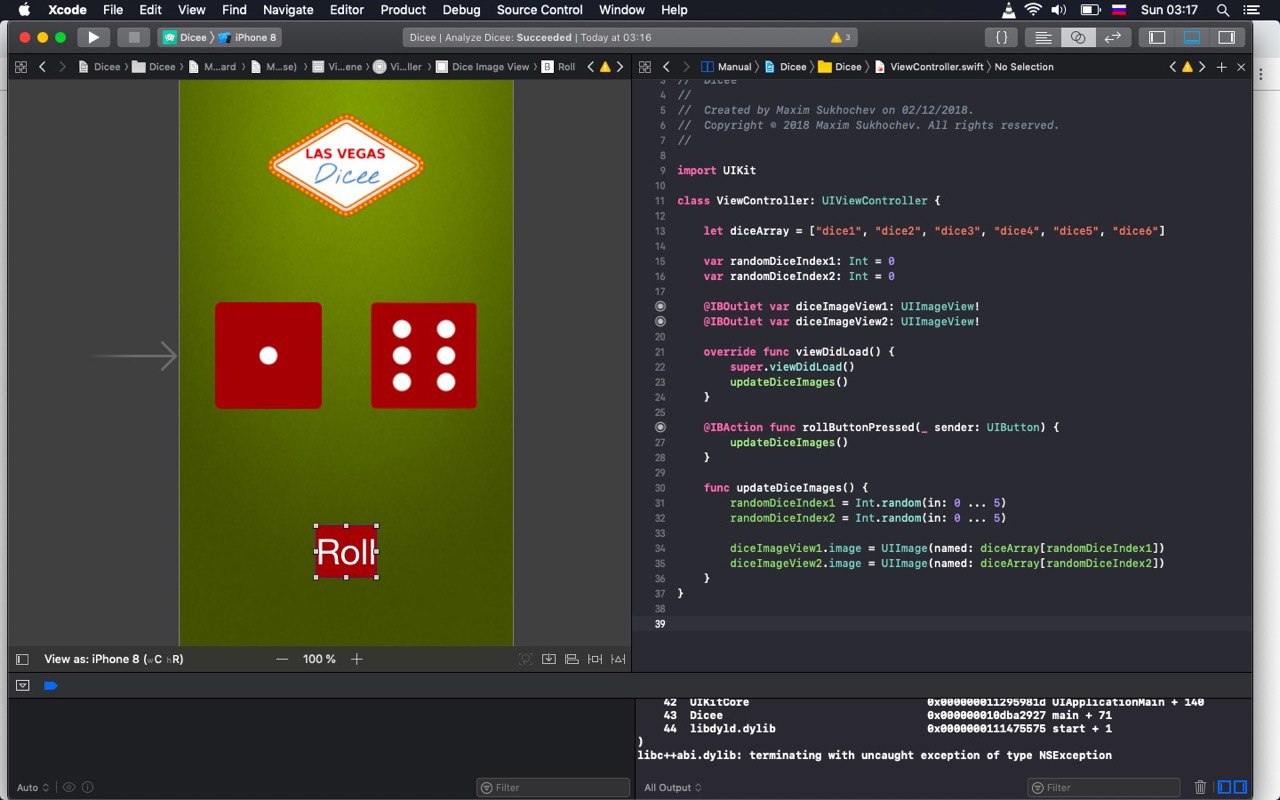Open Add New Constraints menu
Viewport: 1280px width, 800px height.
coord(595,659)
